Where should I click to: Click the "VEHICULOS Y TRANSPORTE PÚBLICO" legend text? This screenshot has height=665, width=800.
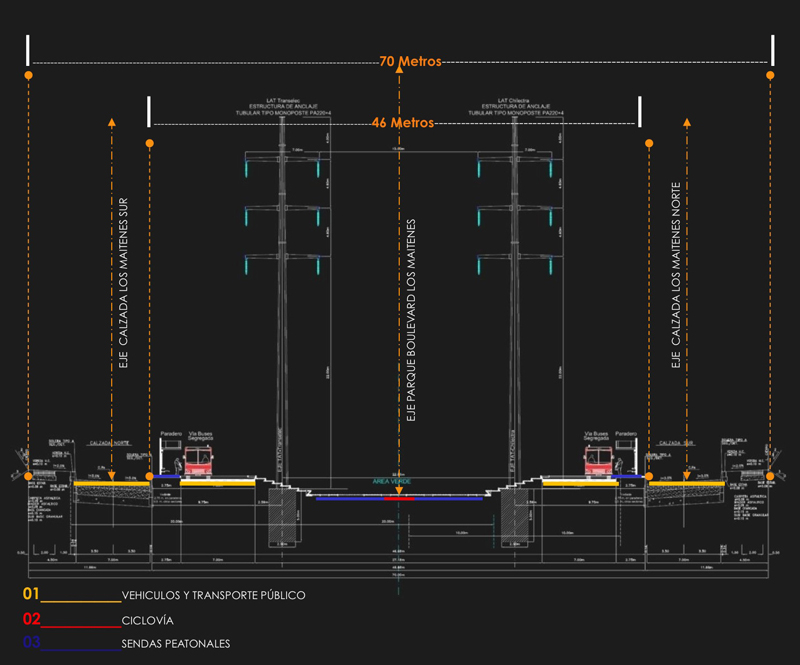click(213, 596)
